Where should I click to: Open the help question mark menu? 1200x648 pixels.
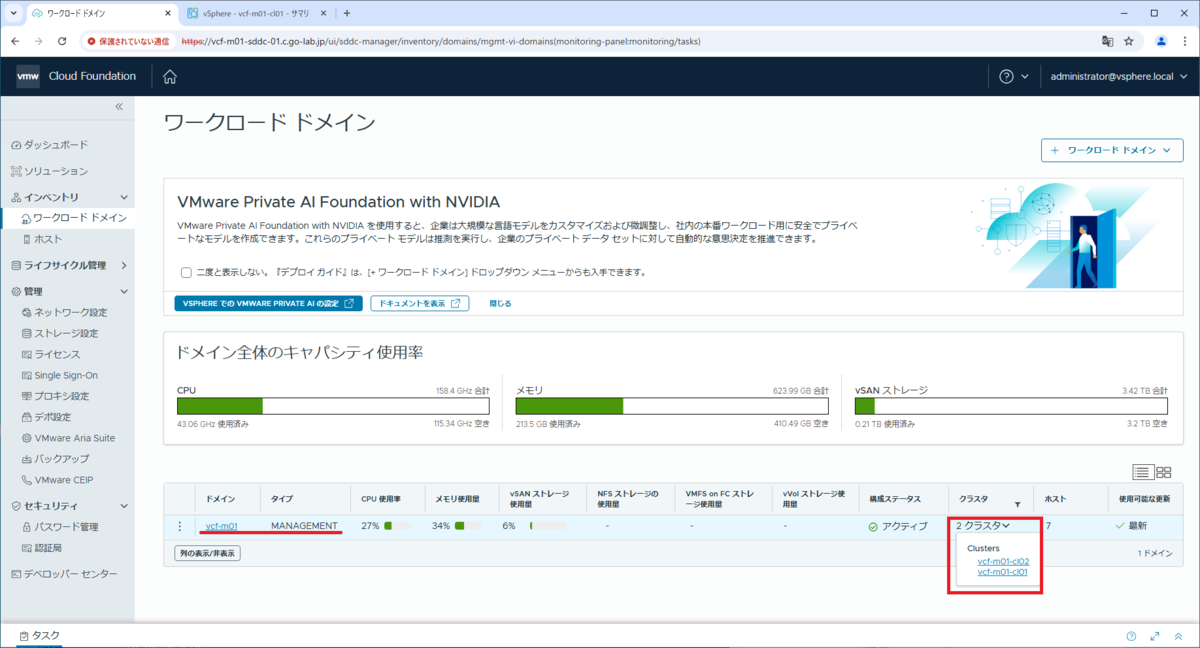coord(1006,76)
